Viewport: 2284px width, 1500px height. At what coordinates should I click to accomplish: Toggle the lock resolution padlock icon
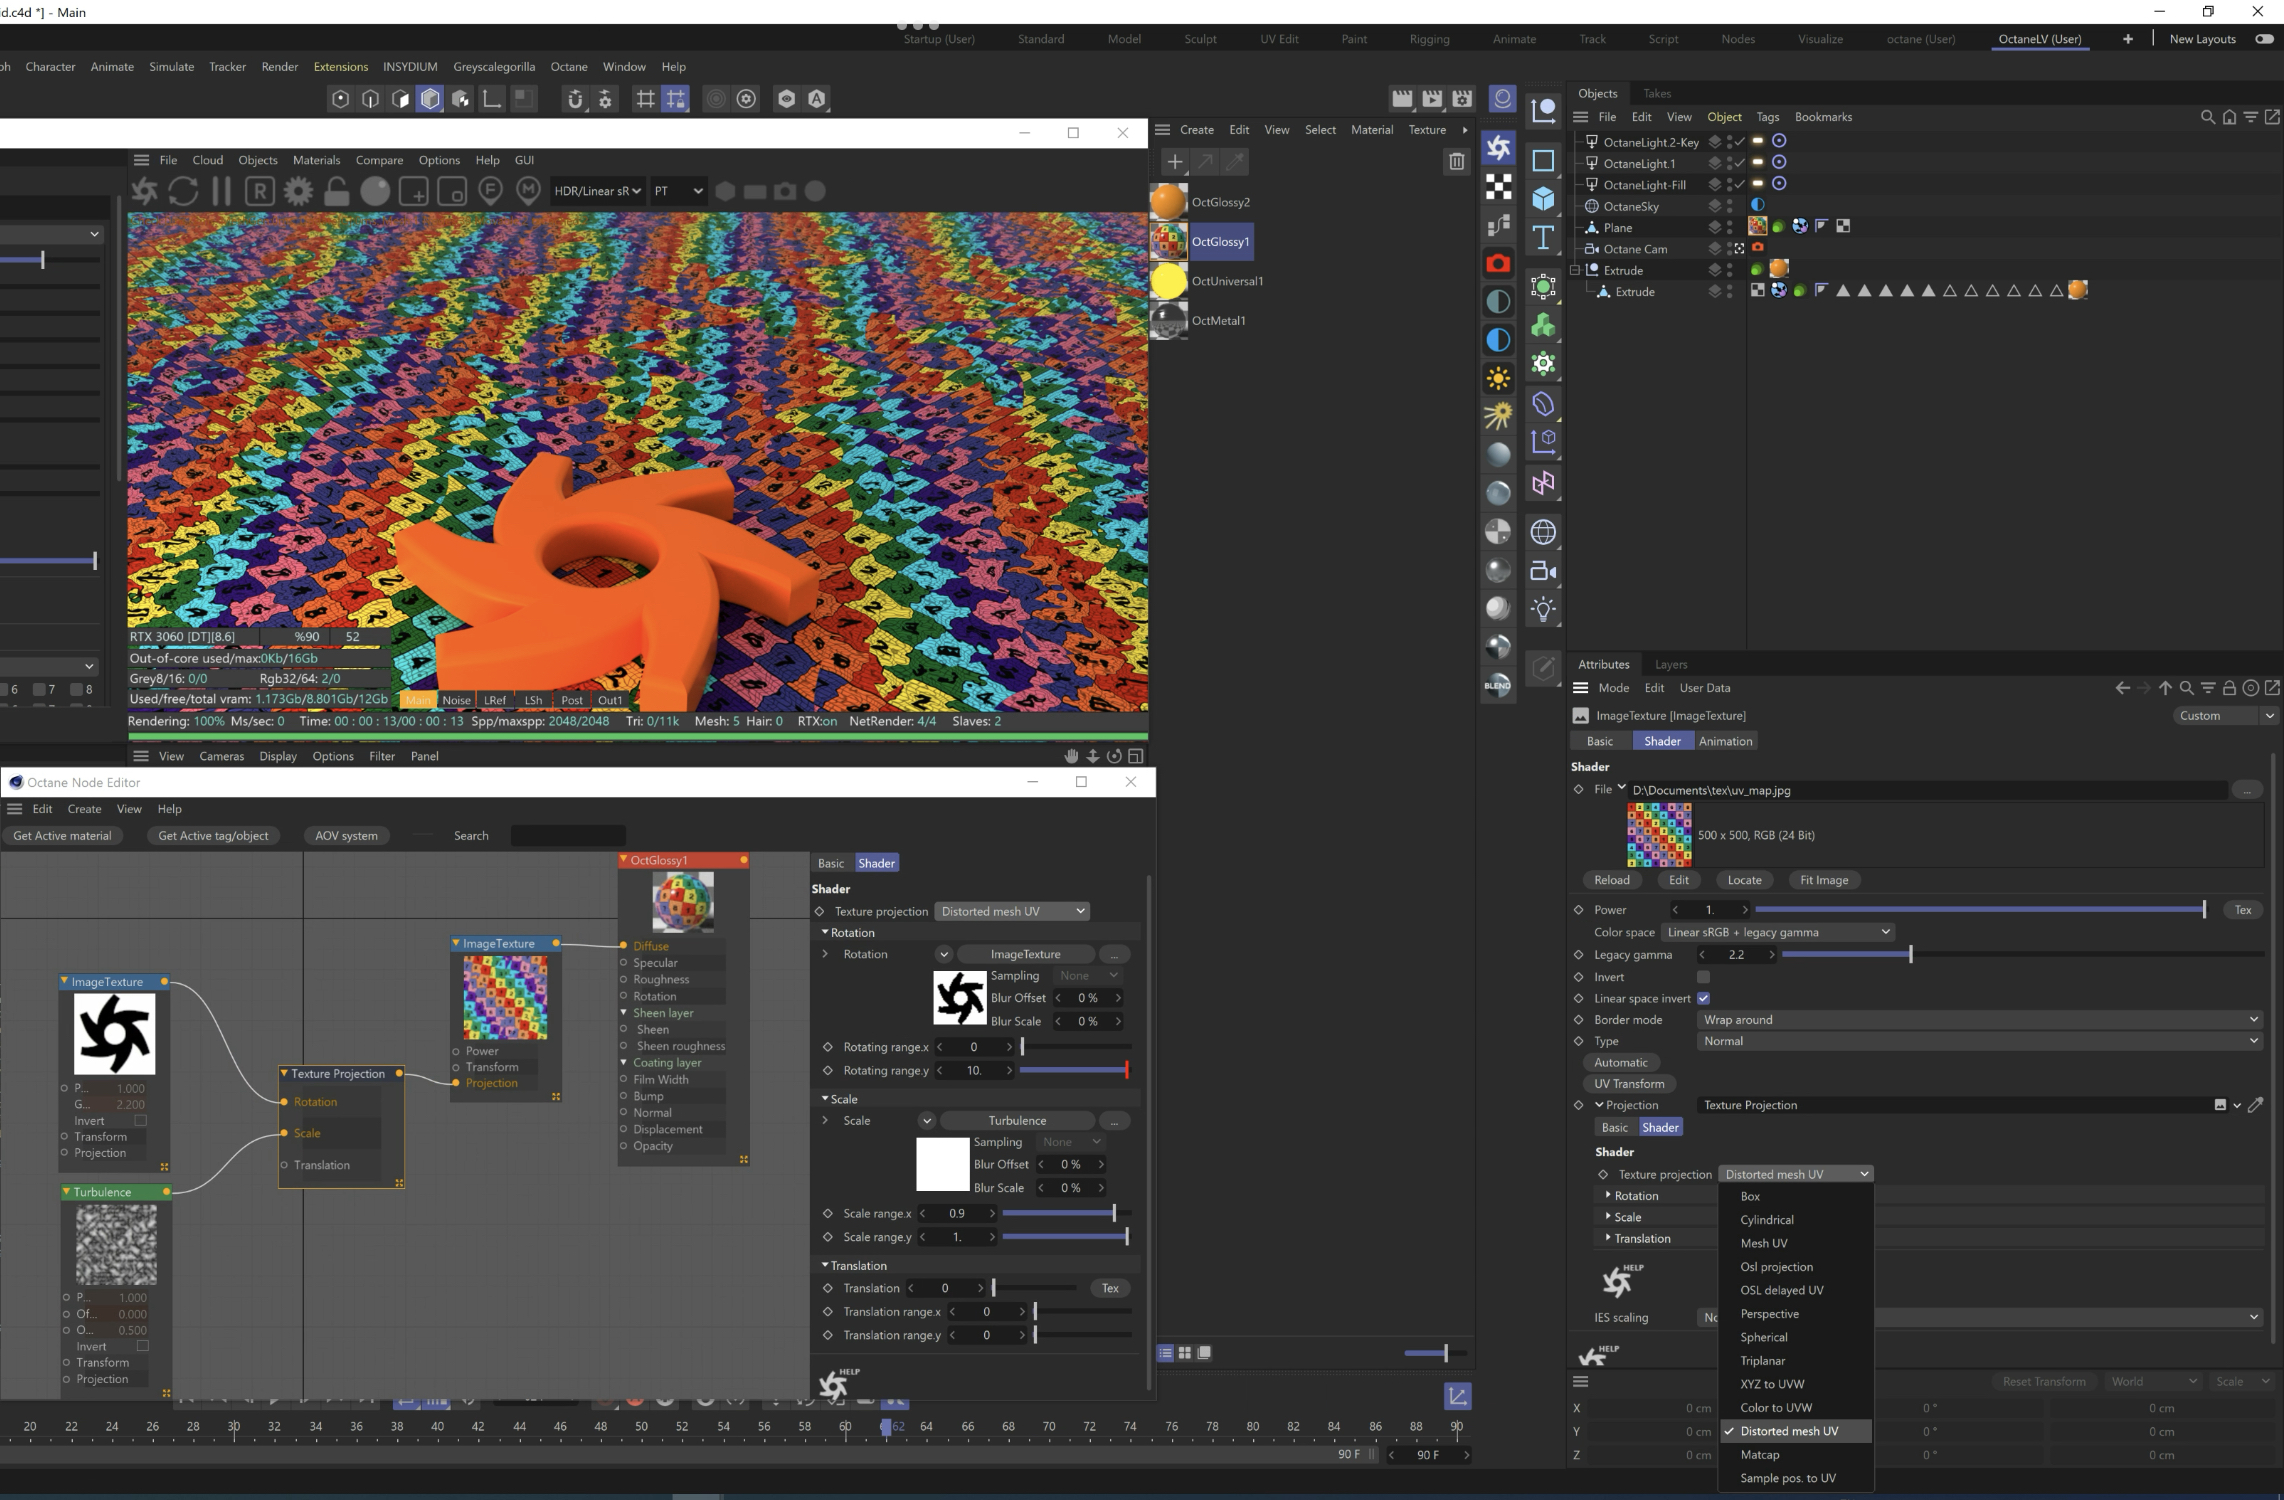coord(337,190)
